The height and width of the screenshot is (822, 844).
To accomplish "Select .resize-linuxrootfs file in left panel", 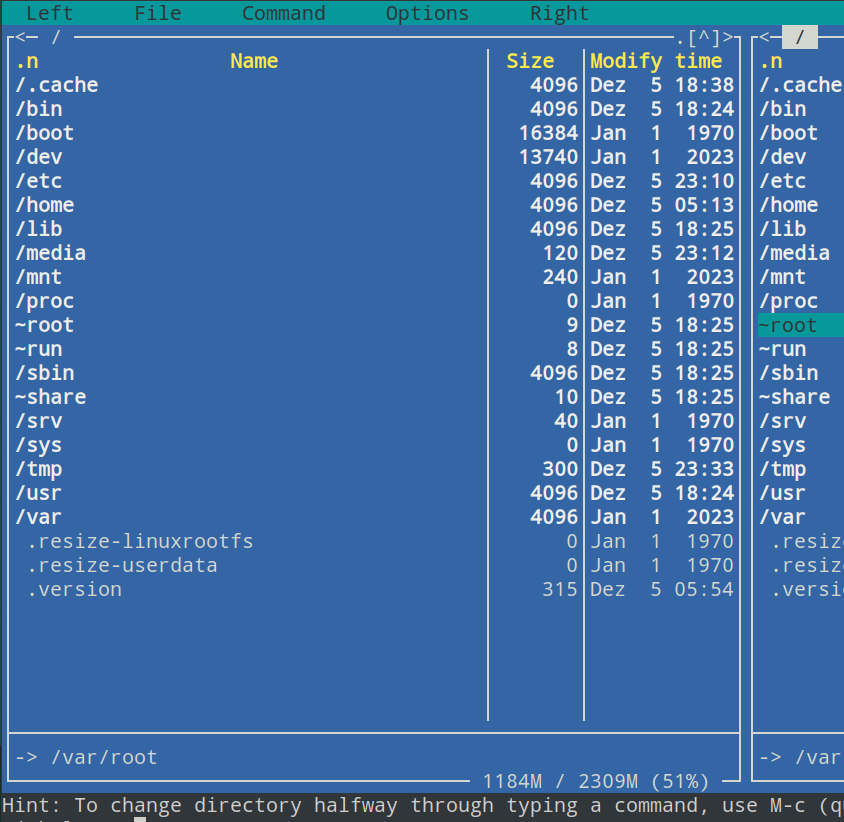I will (x=139, y=541).
